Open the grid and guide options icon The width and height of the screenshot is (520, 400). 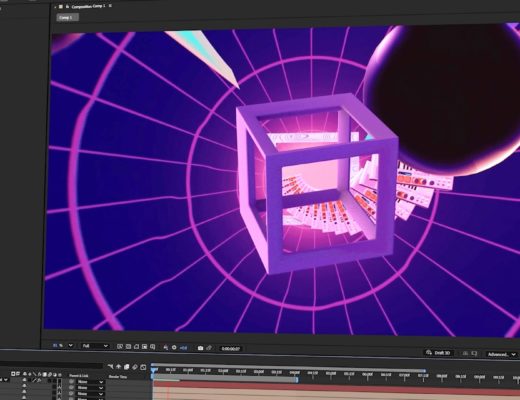coord(152,347)
